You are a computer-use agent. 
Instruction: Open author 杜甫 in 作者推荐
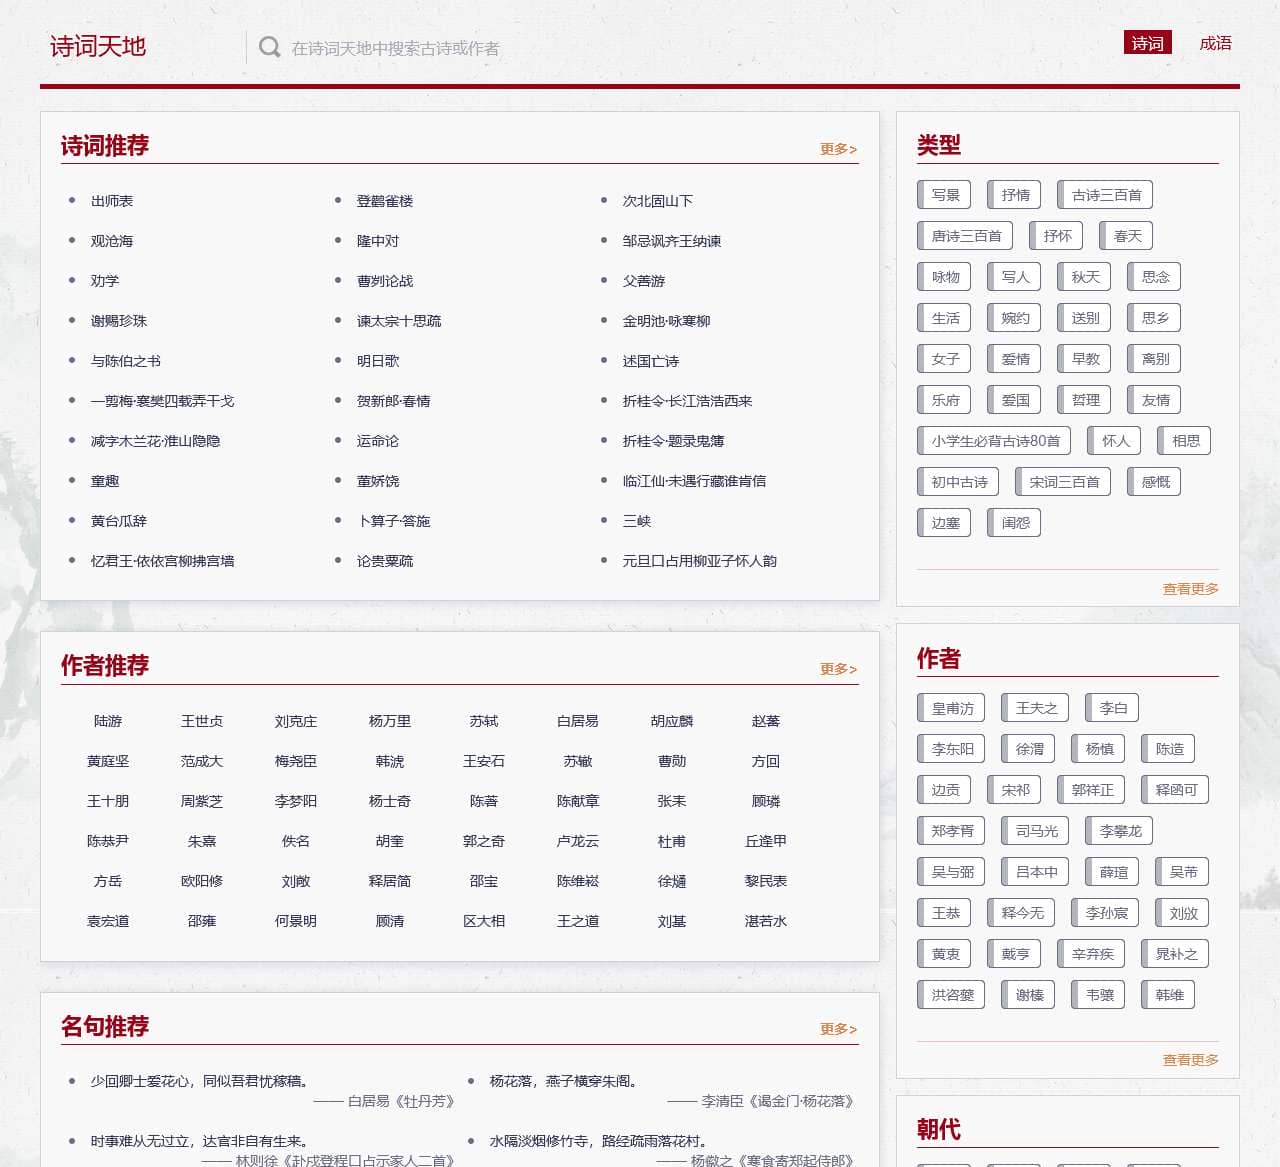pos(672,841)
